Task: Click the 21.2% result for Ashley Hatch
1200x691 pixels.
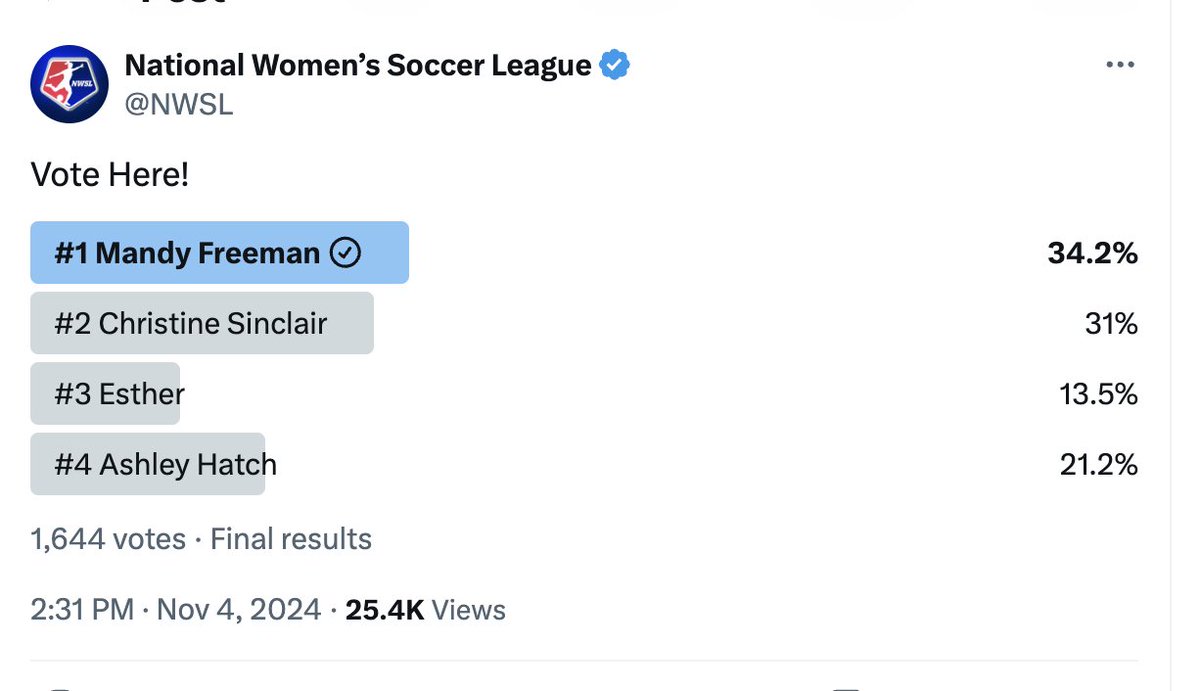Action: [1098, 465]
